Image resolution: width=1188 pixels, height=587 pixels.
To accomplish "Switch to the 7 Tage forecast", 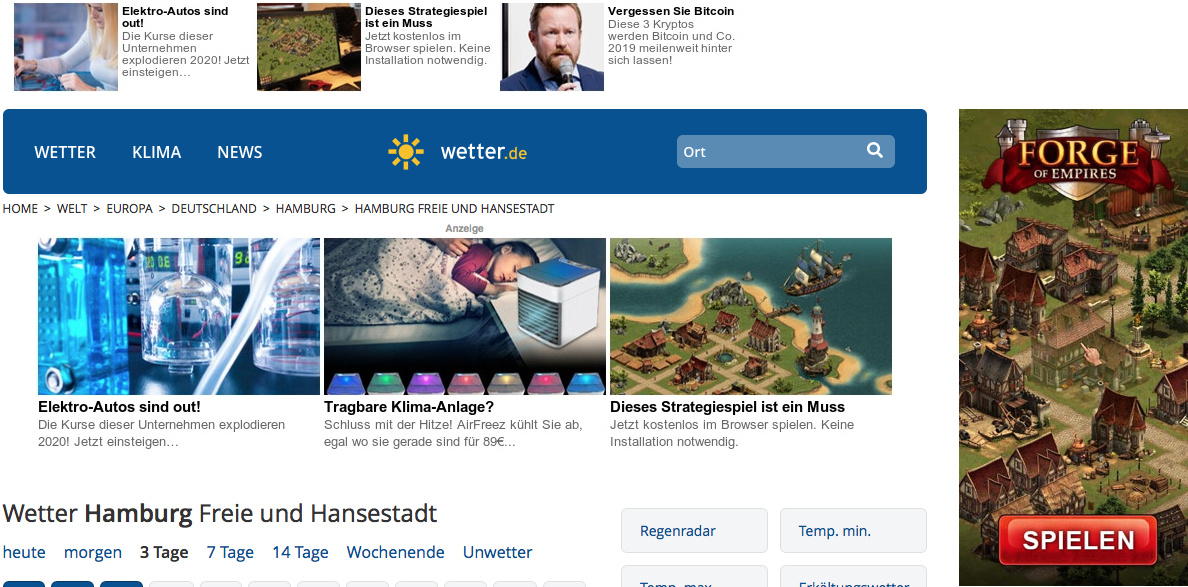I will pyautogui.click(x=230, y=552).
